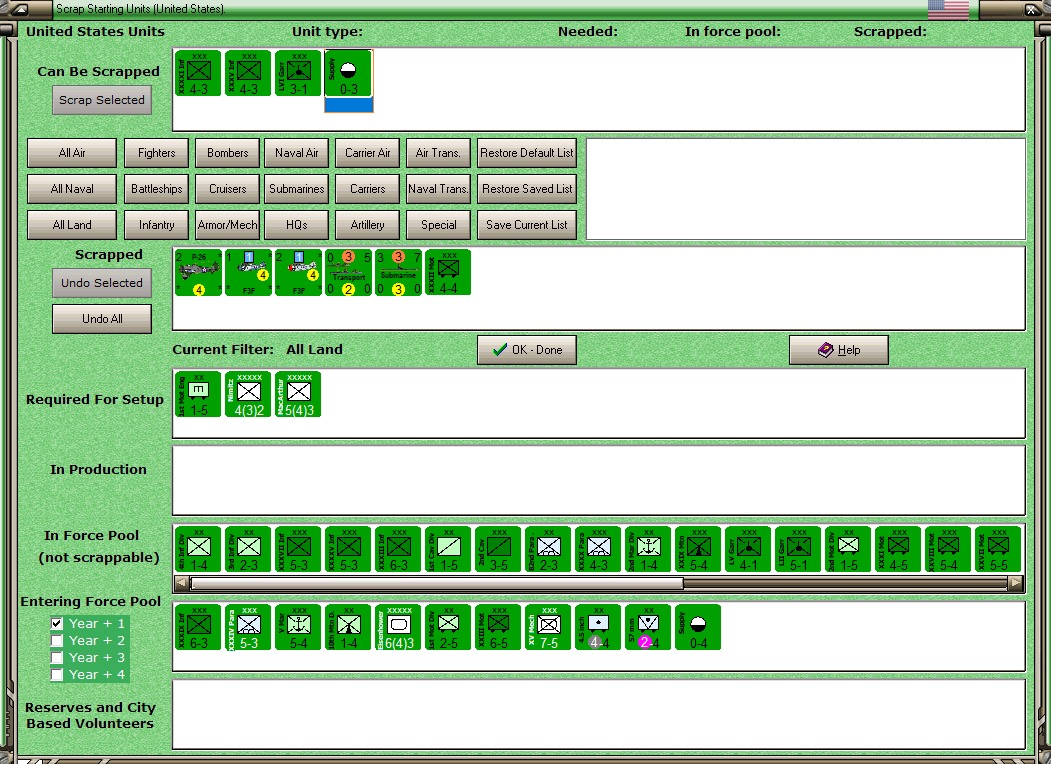
Task: Click the 1st Cav Div 1-5 counter
Action: 448,549
